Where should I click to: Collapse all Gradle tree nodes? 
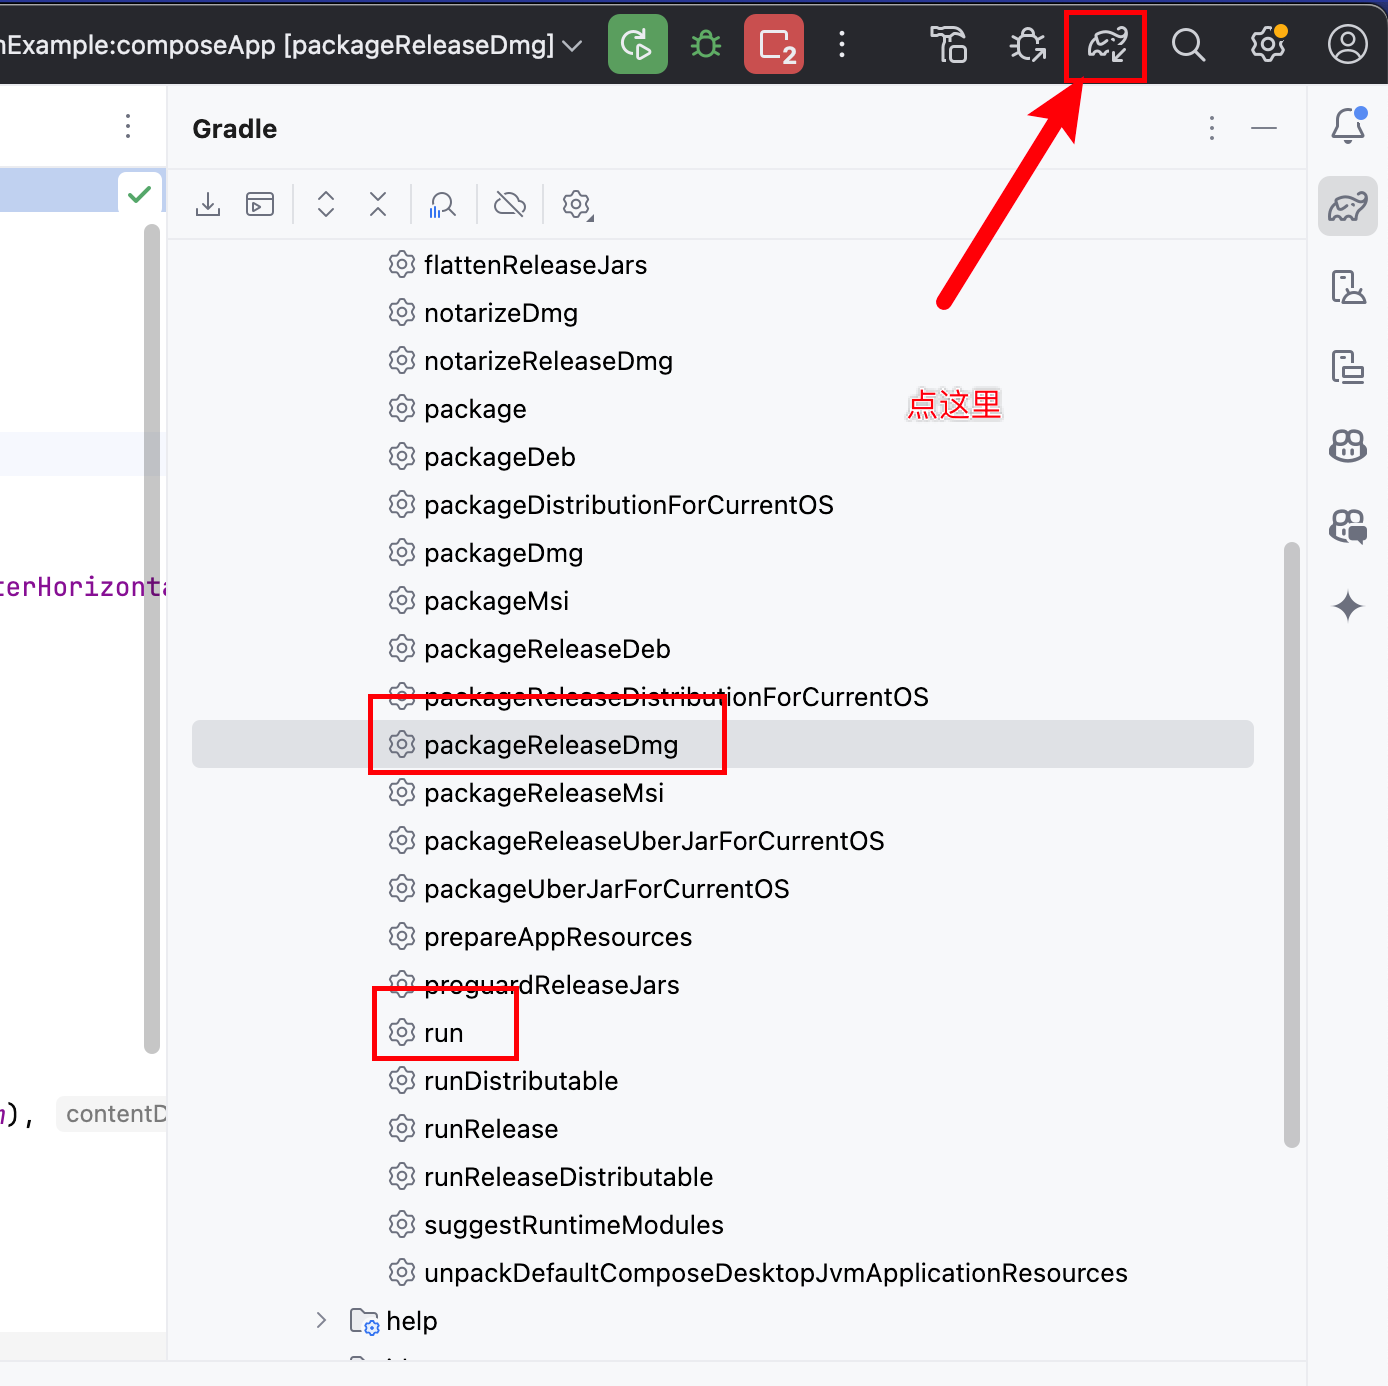coord(378,204)
